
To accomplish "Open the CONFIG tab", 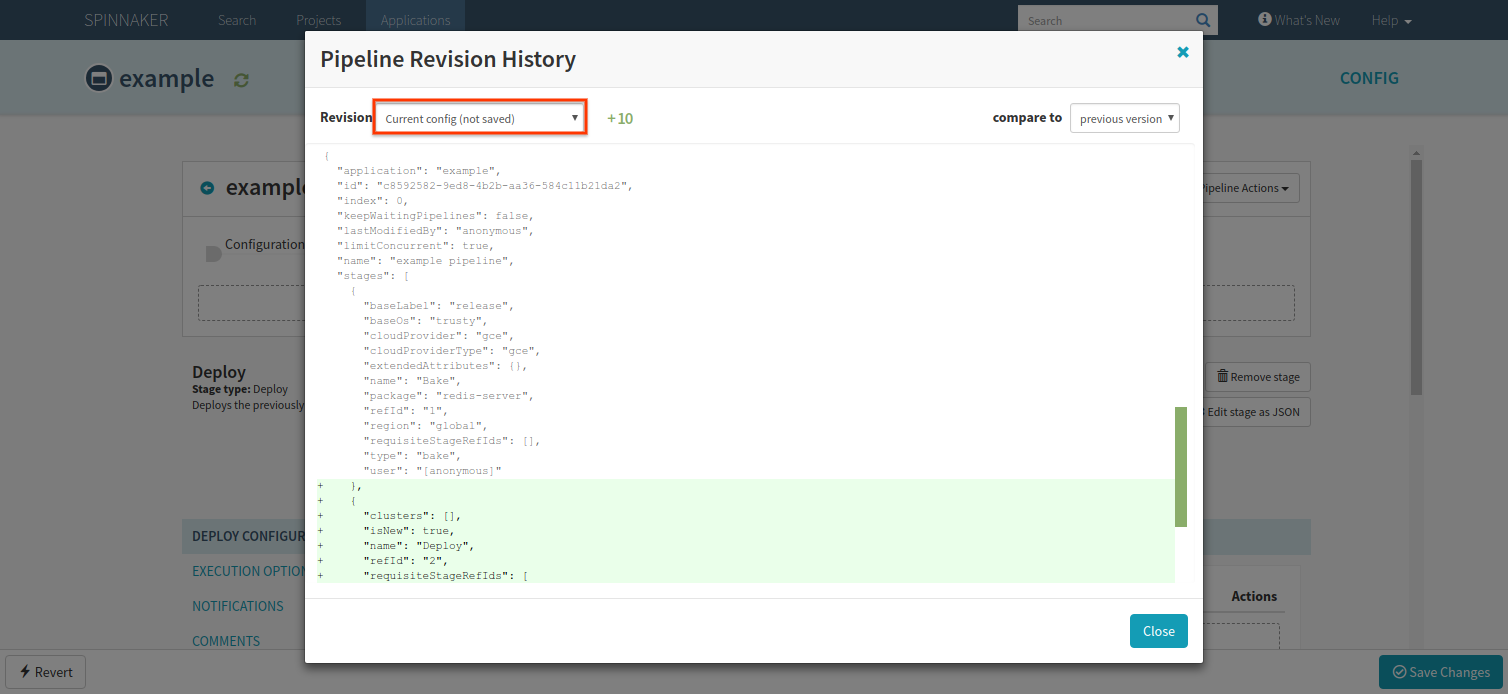I will coord(1369,78).
